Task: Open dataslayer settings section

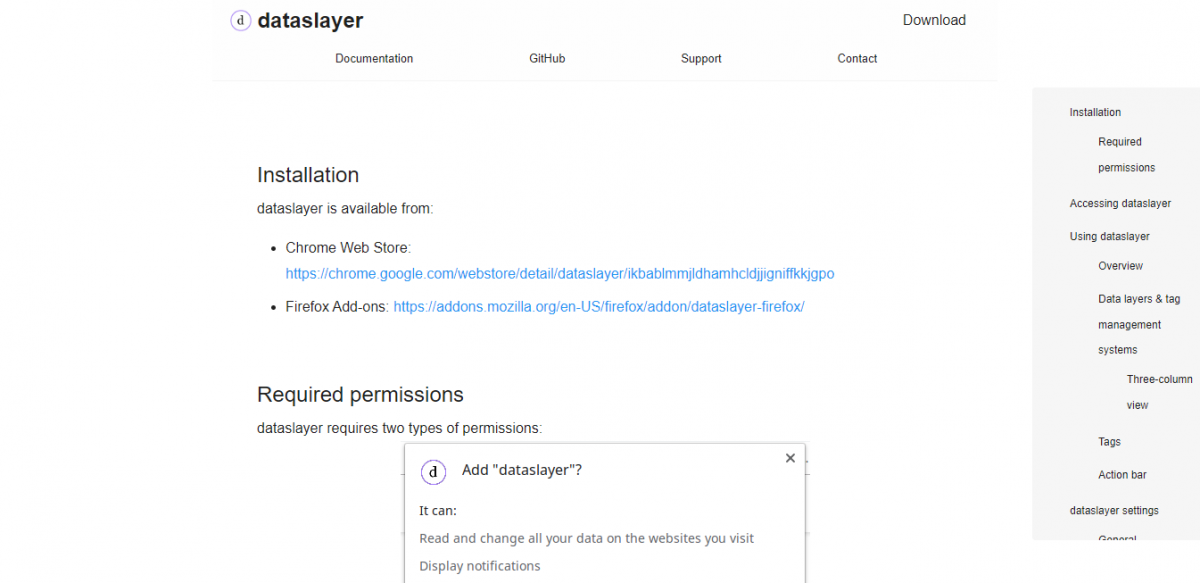Action: pyautogui.click(x=1115, y=510)
